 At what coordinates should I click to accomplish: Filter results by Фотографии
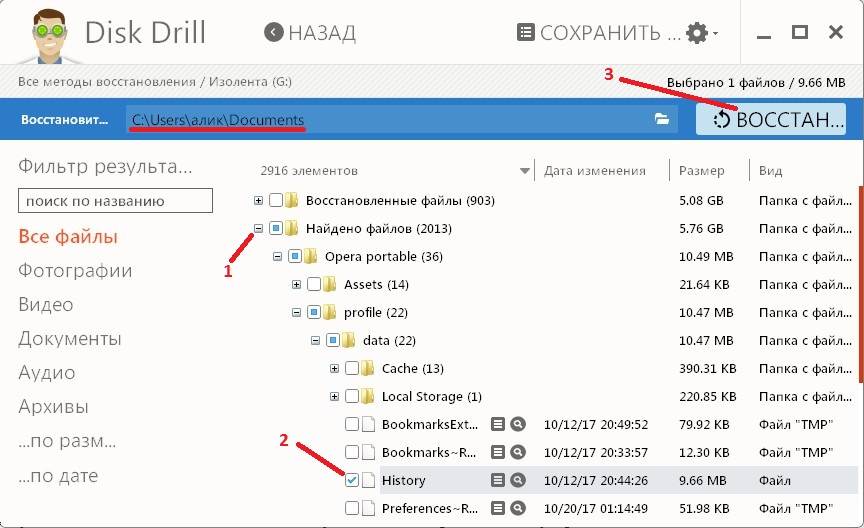(x=75, y=271)
